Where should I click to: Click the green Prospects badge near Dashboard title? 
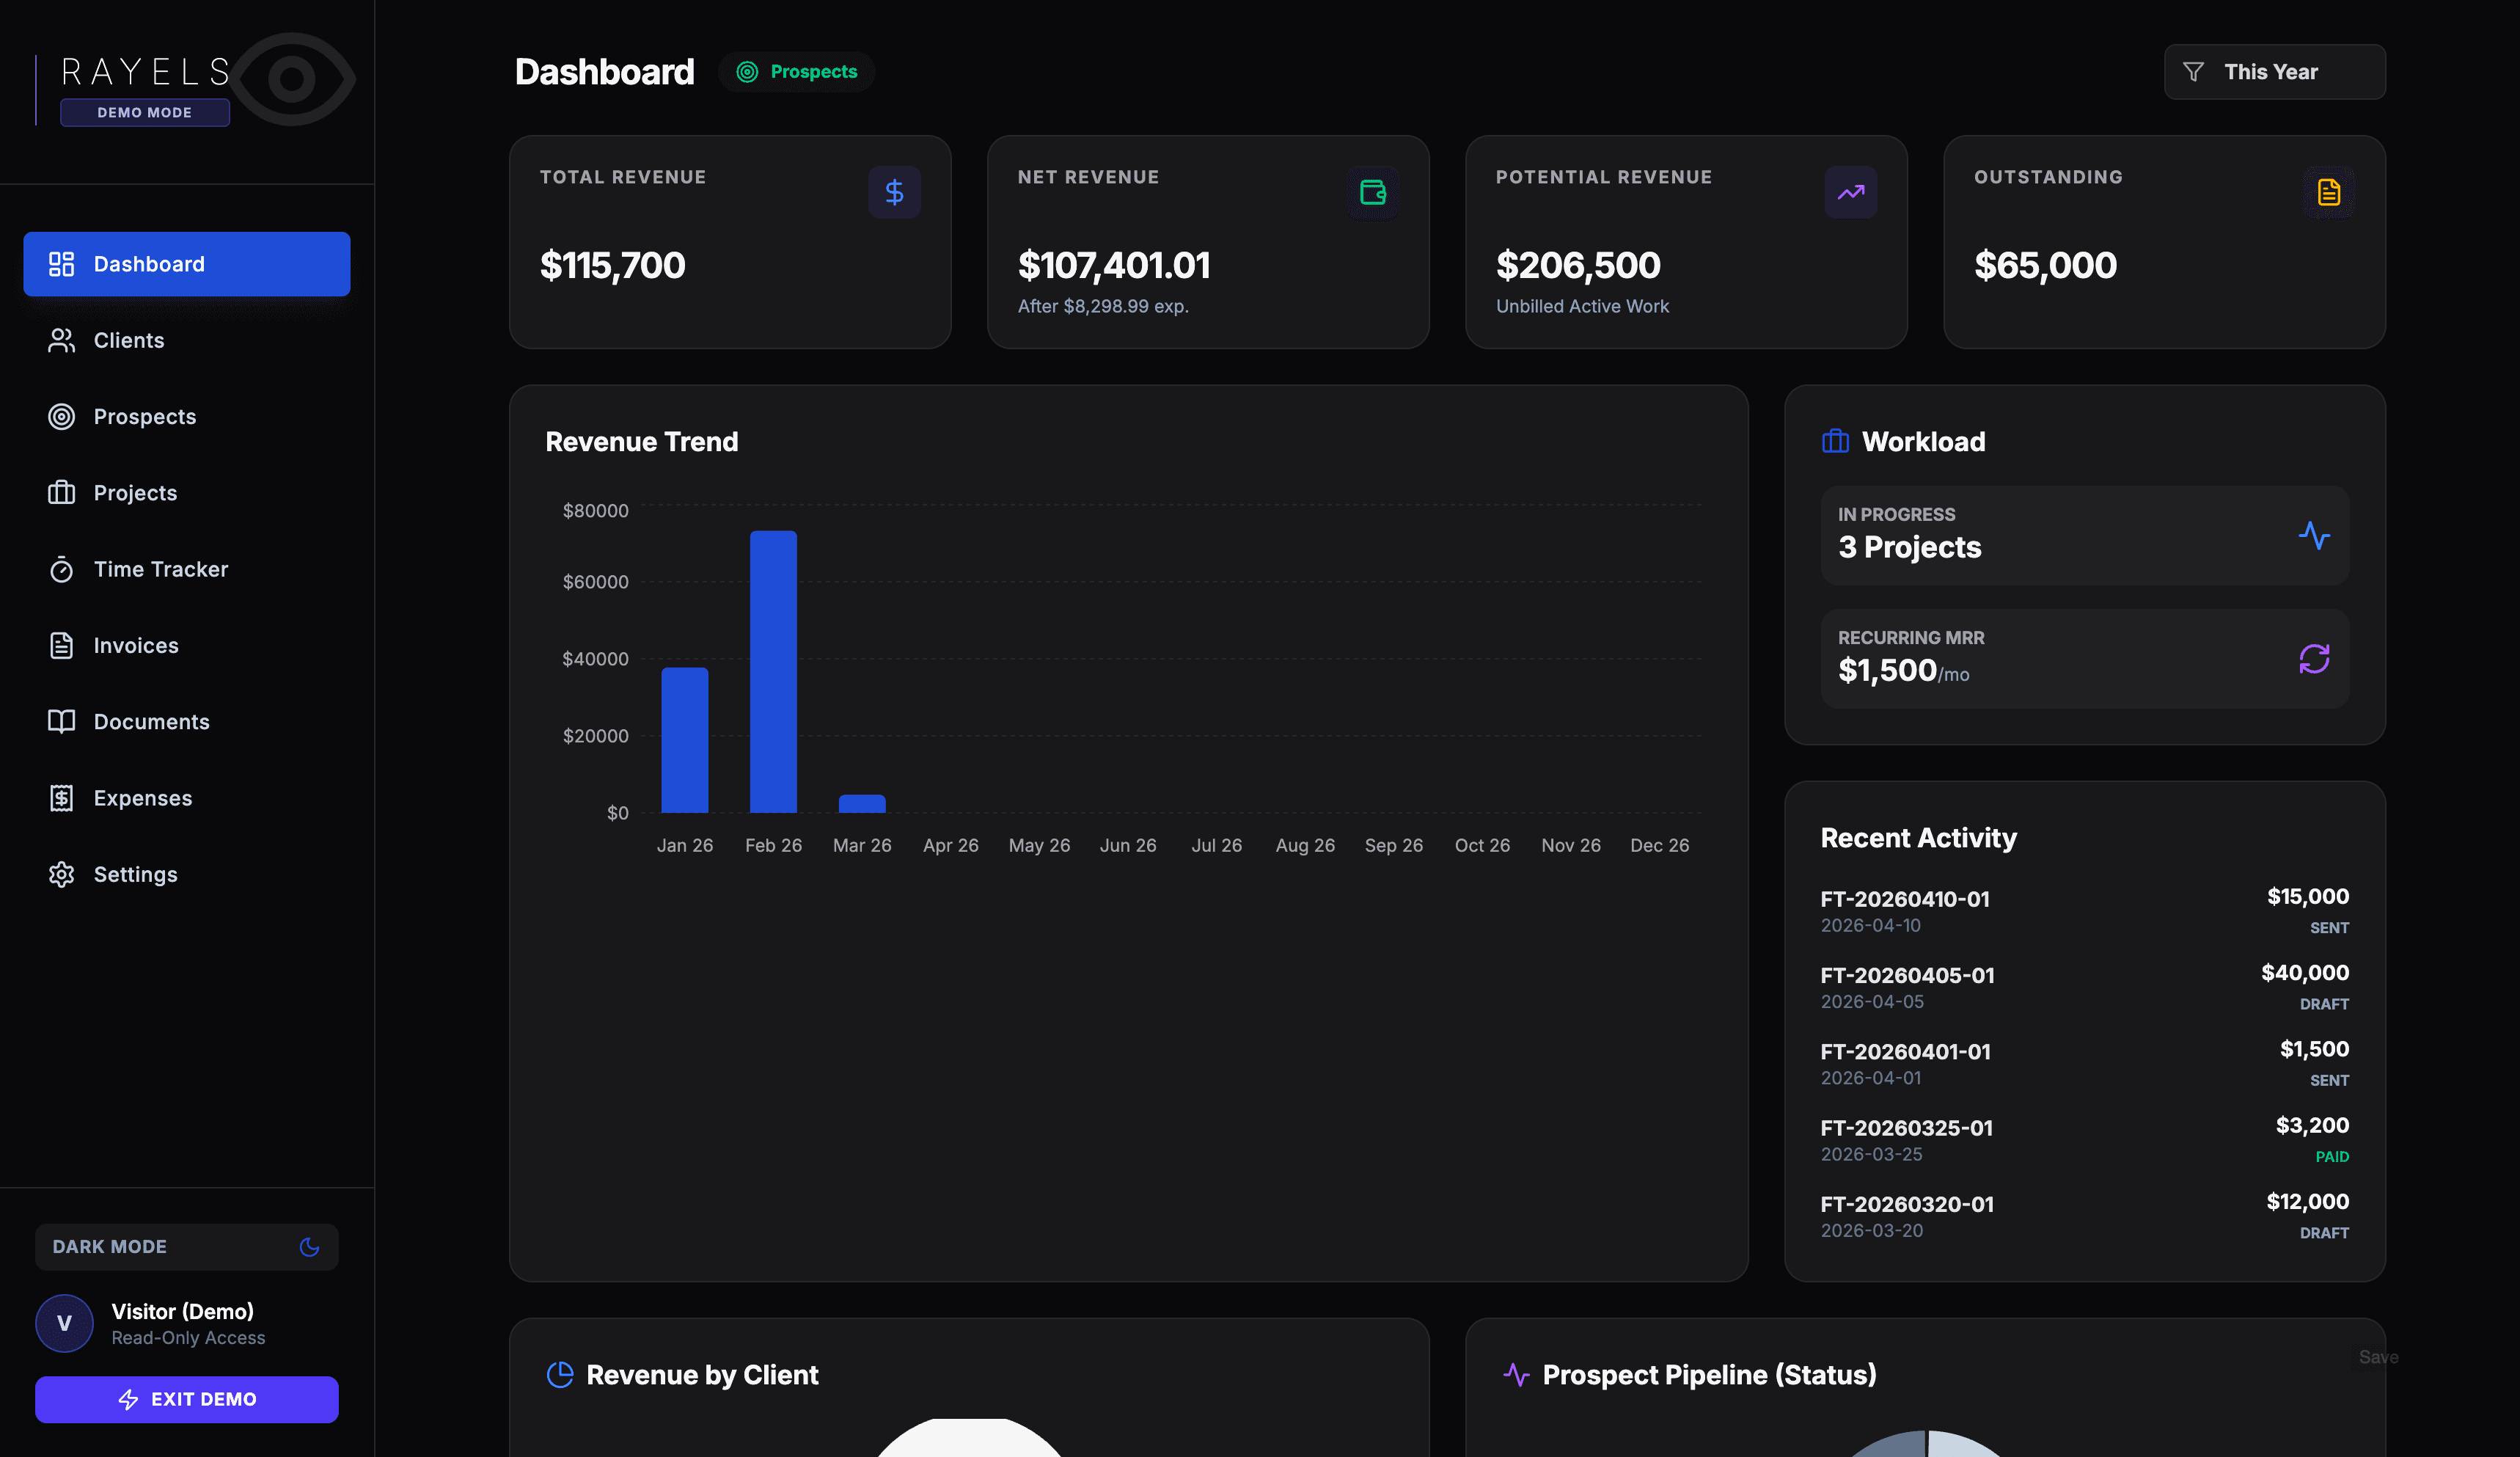(x=797, y=72)
